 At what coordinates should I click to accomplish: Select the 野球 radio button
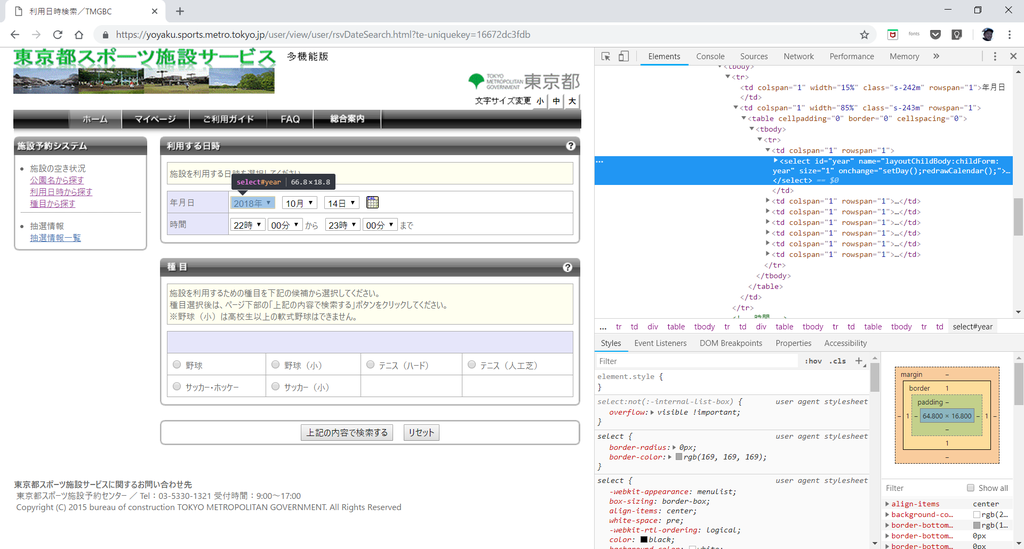click(177, 365)
